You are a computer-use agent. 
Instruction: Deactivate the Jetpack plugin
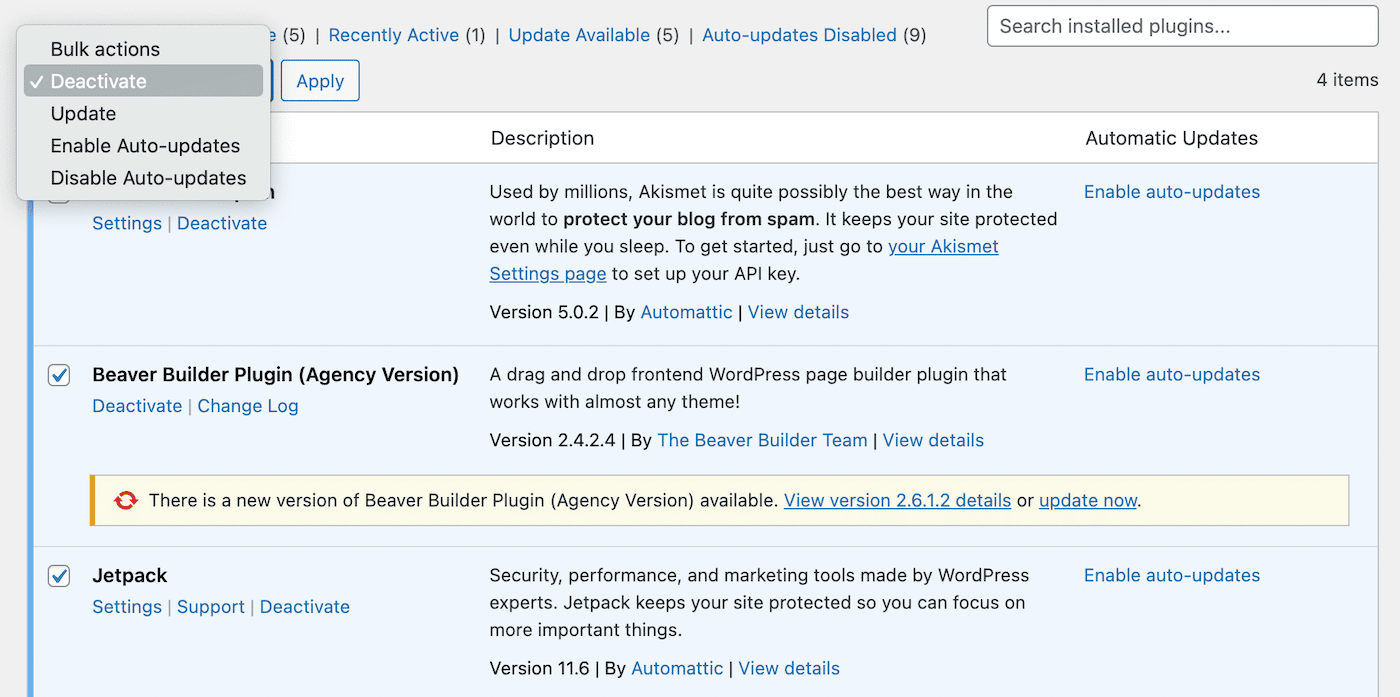click(x=304, y=606)
